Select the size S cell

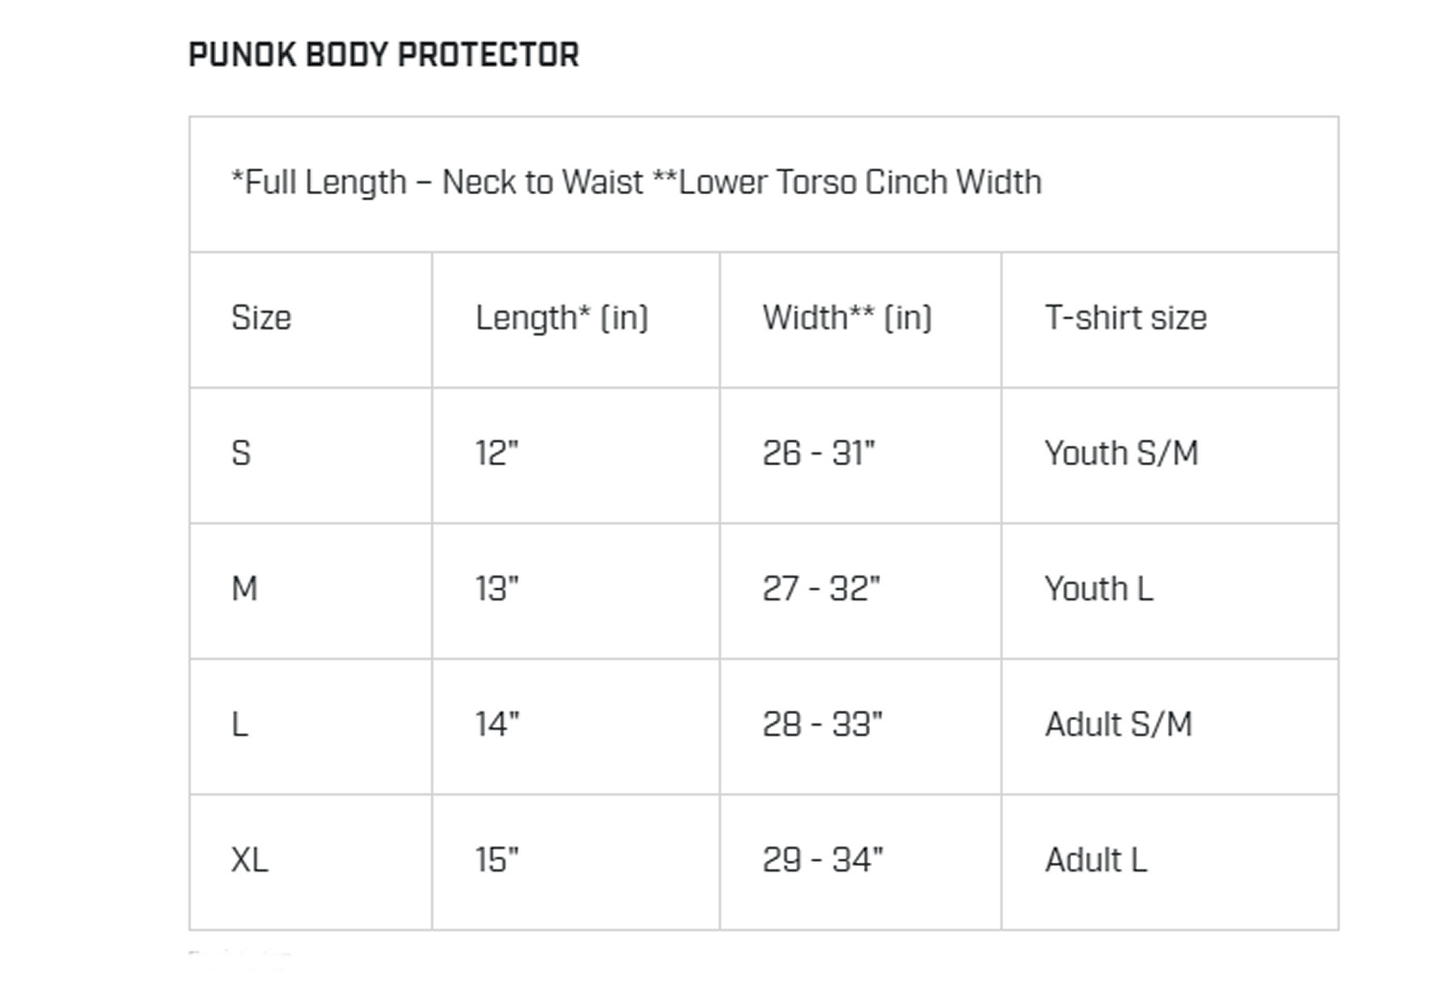click(x=241, y=454)
